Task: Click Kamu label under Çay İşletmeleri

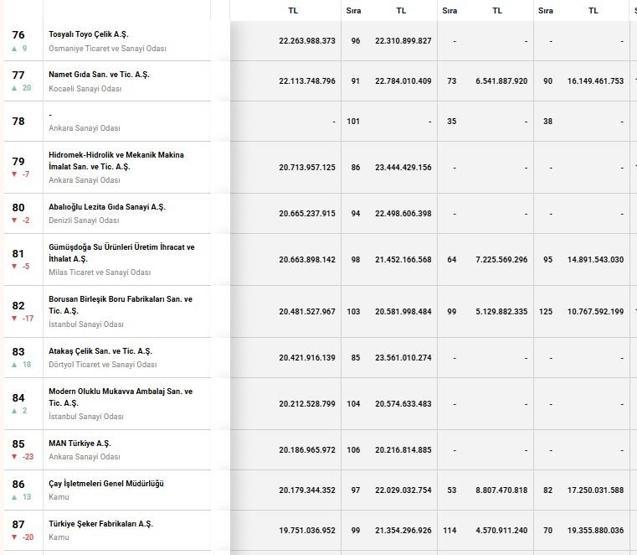Action: click(x=58, y=497)
